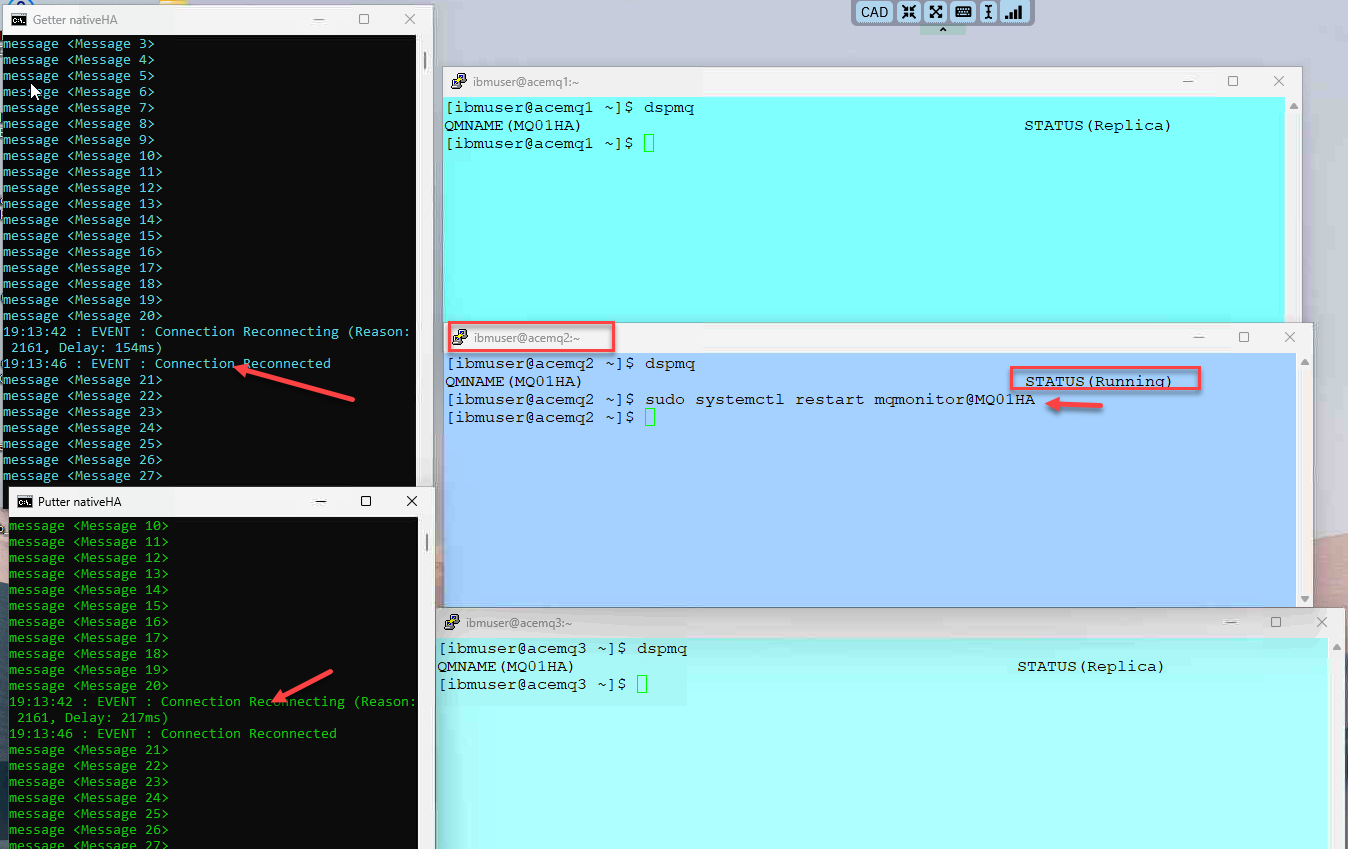Click Connection Reconnecting event line in Getter window

[207, 339]
